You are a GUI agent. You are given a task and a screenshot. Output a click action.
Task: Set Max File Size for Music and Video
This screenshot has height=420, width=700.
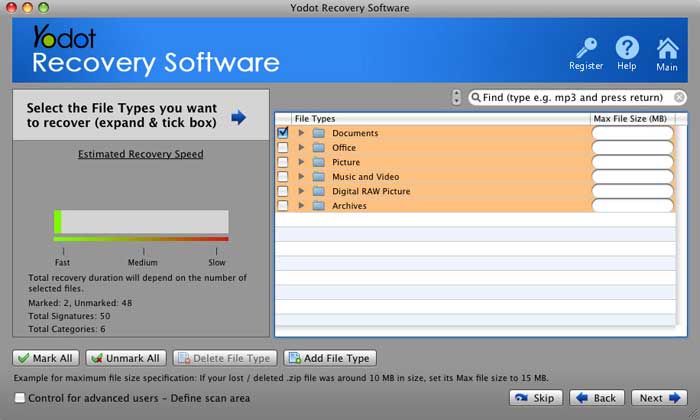[x=633, y=176]
